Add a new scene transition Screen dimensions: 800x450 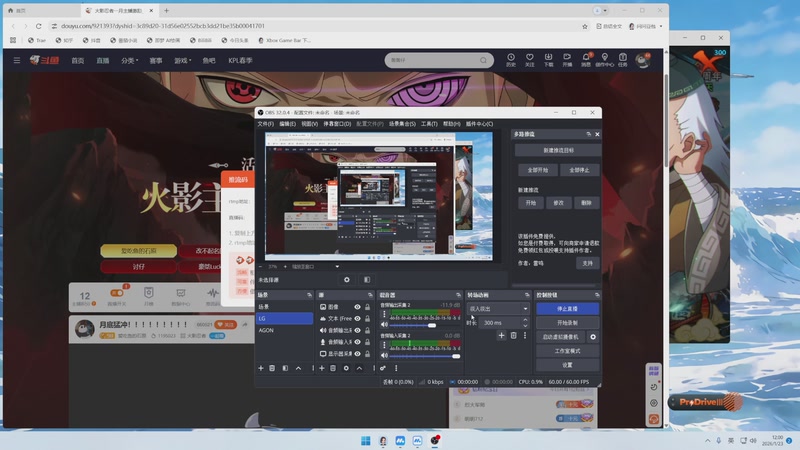pos(502,335)
